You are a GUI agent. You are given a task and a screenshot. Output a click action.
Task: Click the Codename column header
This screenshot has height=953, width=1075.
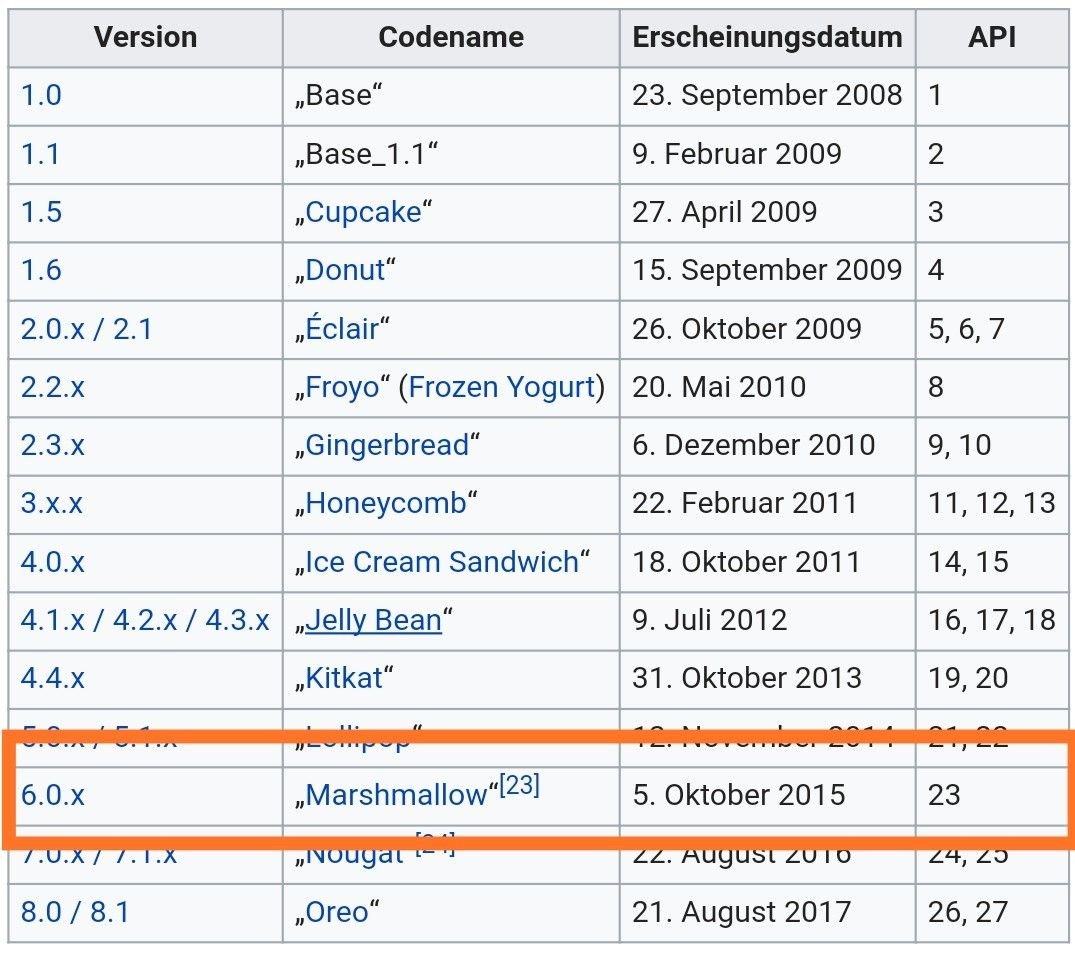[451, 38]
